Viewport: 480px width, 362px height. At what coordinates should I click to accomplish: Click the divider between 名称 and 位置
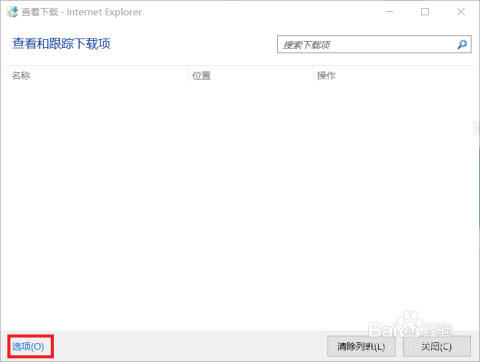pyautogui.click(x=188, y=76)
